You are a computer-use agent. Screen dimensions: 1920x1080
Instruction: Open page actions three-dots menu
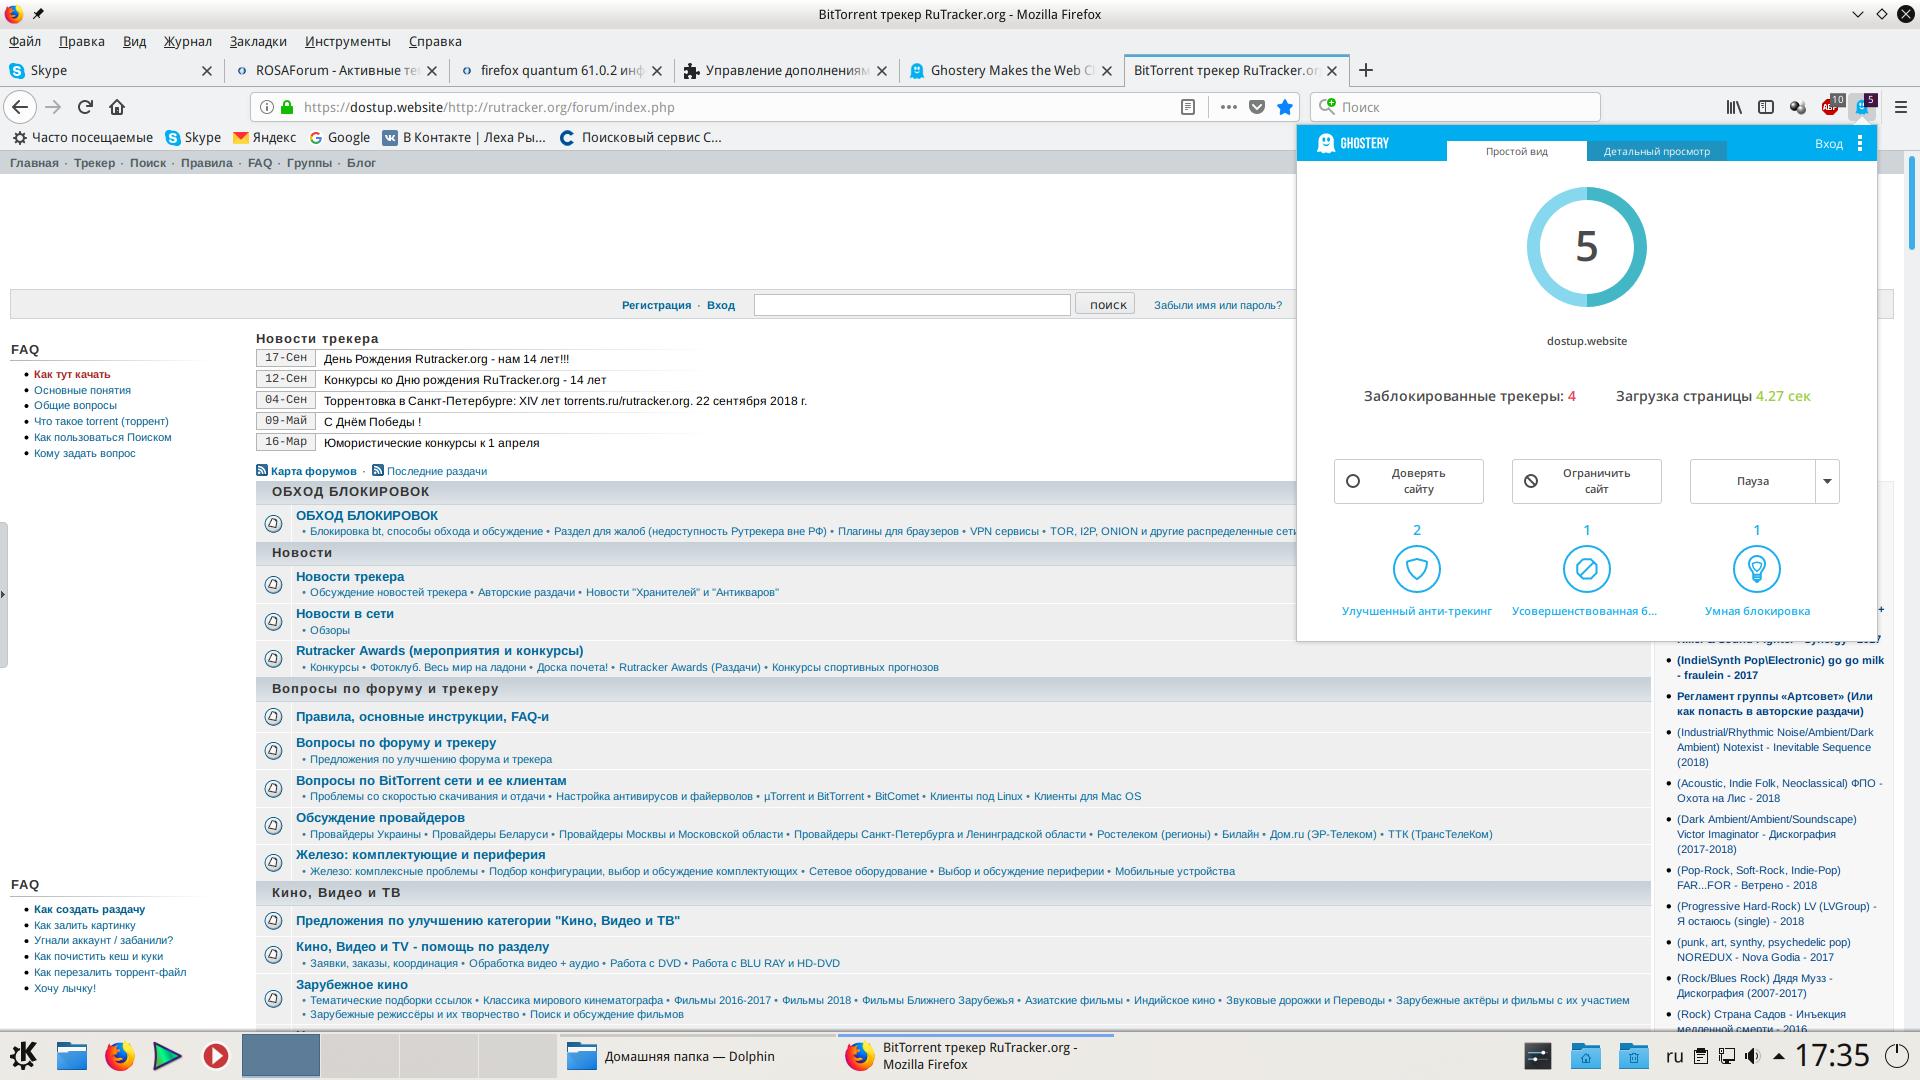(x=1228, y=107)
